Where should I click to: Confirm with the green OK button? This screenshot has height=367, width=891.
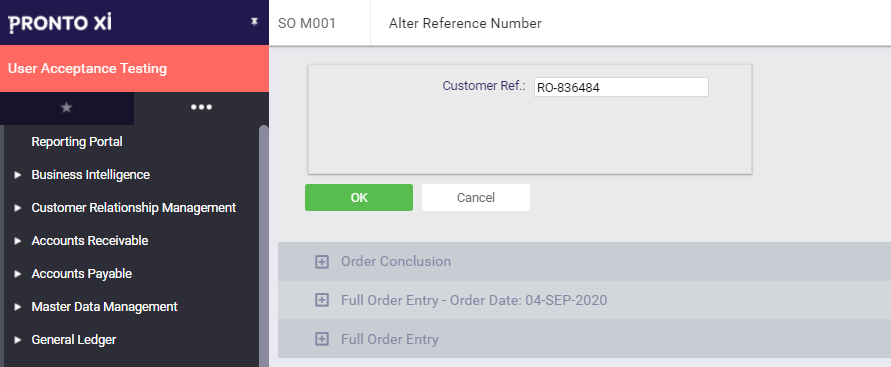[359, 197]
